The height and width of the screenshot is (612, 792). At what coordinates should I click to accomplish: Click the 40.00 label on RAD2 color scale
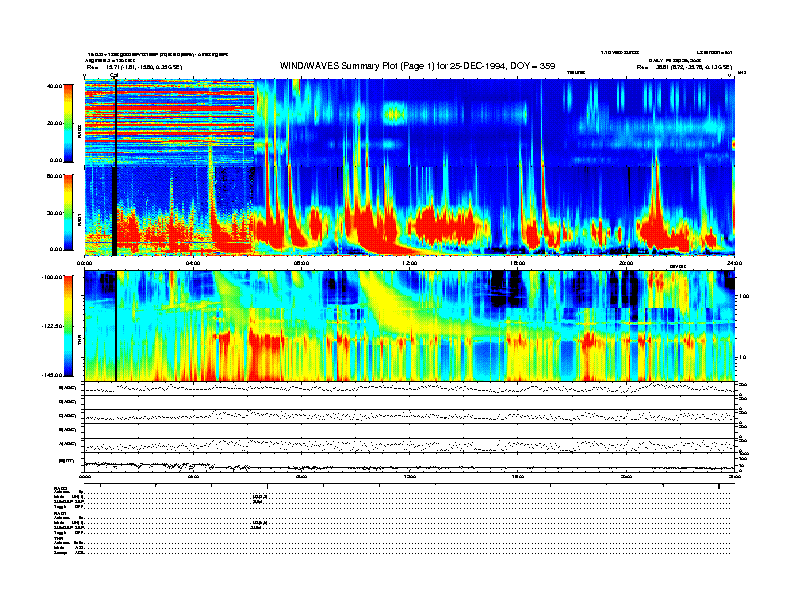(x=55, y=86)
